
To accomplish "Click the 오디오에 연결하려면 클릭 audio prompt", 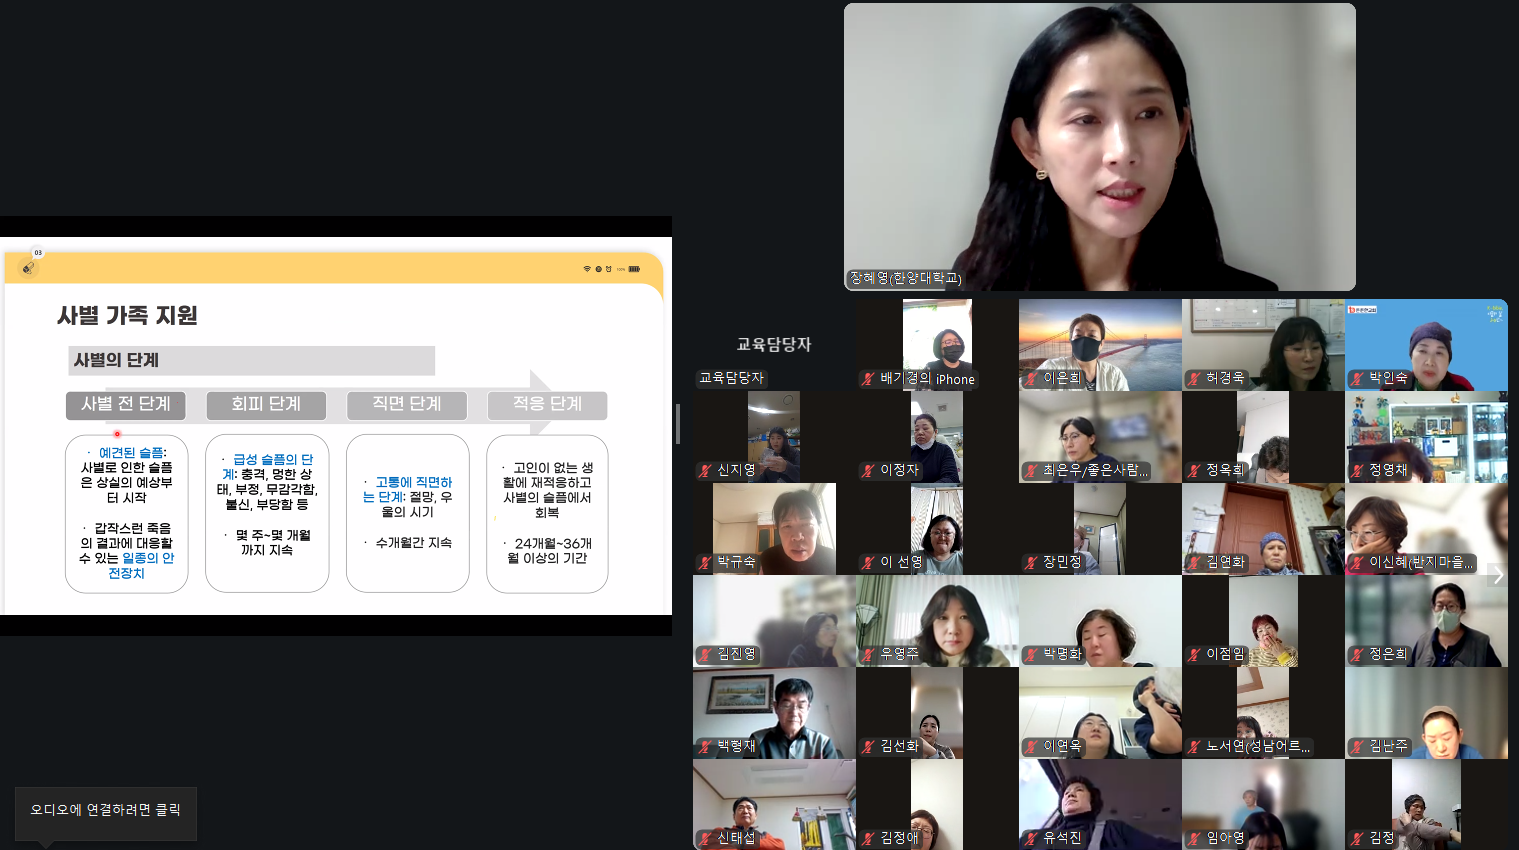I will (x=105, y=810).
